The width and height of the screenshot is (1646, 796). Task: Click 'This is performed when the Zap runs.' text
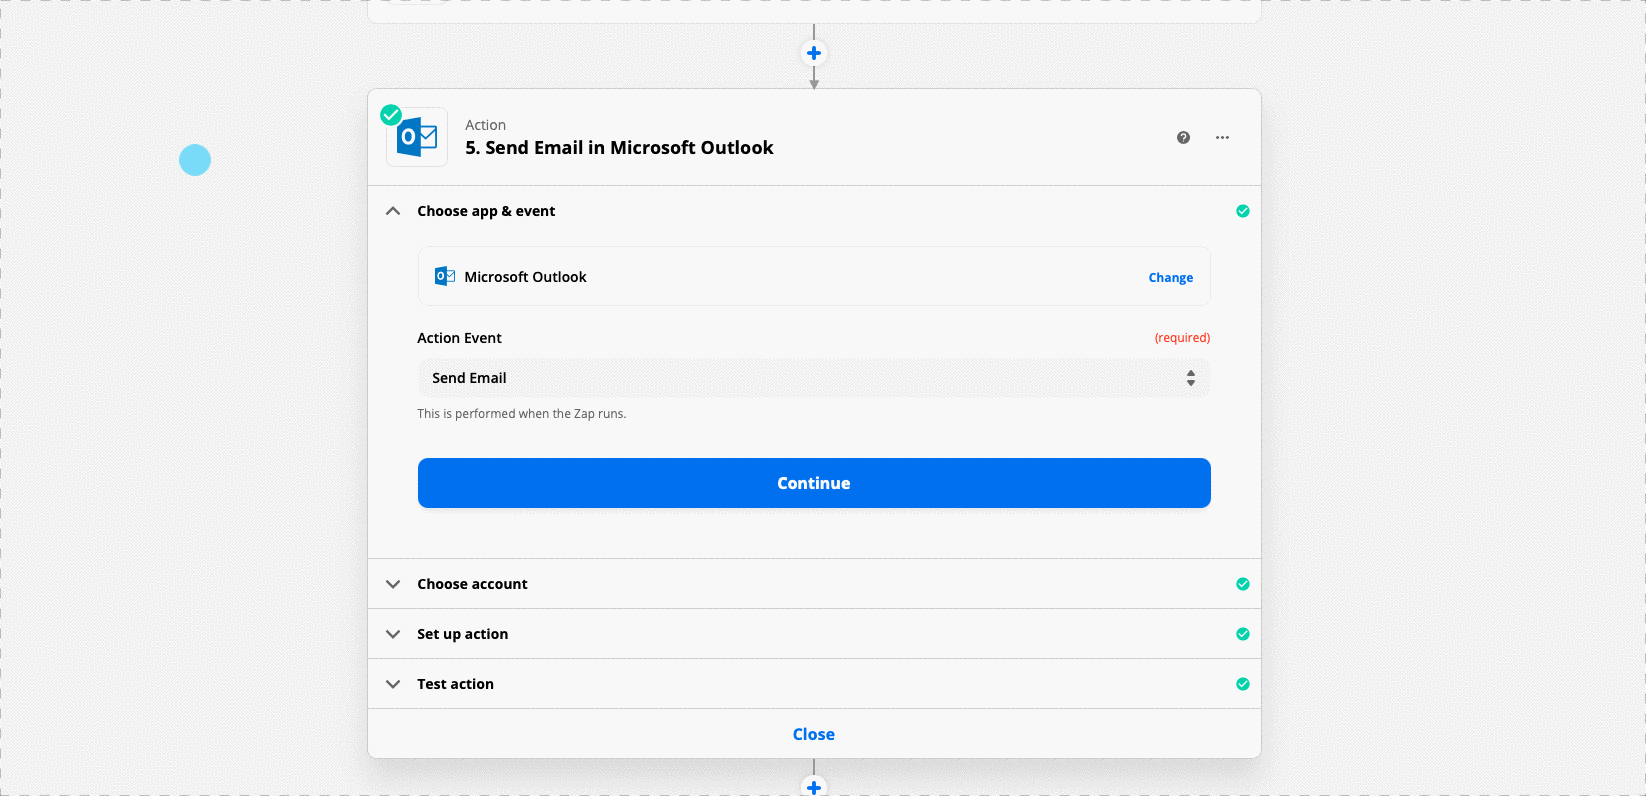click(522, 414)
